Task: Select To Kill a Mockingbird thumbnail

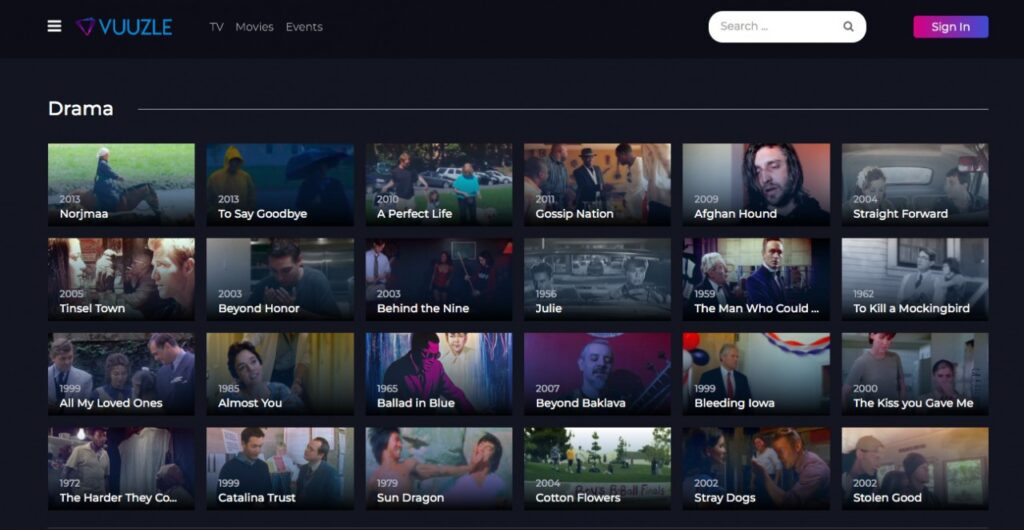Action: pyautogui.click(x=914, y=279)
